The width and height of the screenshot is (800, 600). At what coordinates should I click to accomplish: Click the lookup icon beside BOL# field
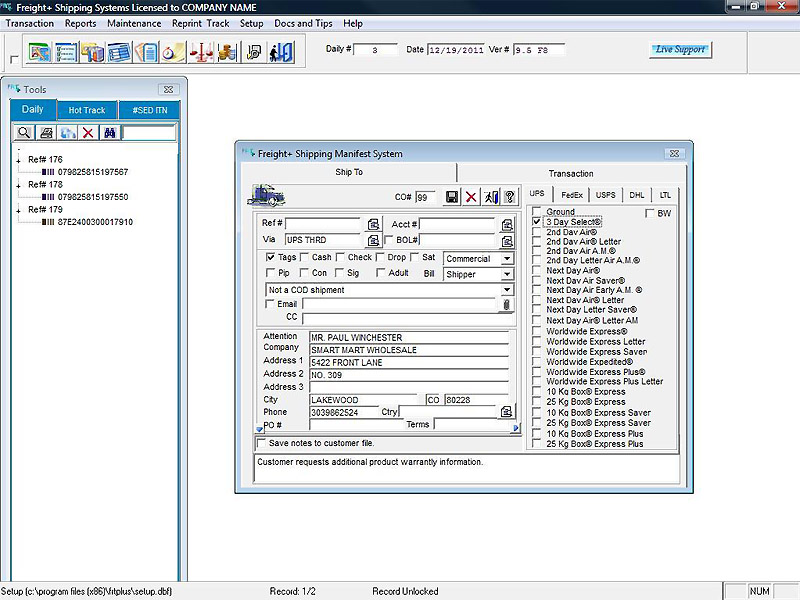(x=507, y=240)
